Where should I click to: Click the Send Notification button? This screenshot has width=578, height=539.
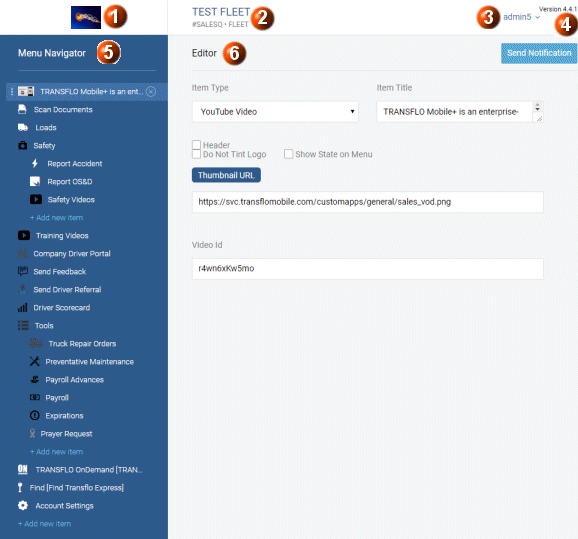(539, 53)
